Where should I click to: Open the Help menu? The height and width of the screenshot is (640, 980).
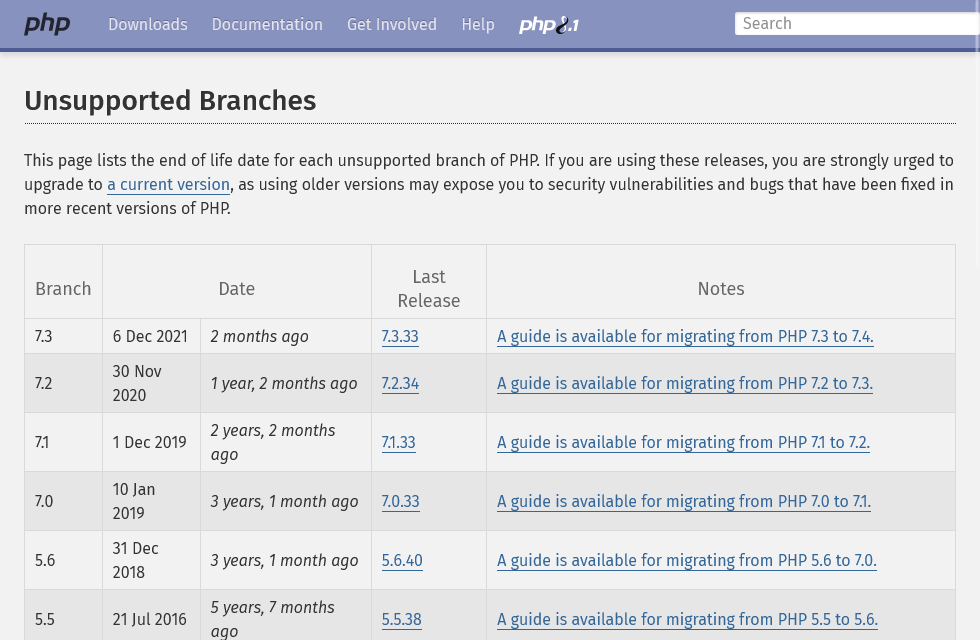[x=478, y=24]
